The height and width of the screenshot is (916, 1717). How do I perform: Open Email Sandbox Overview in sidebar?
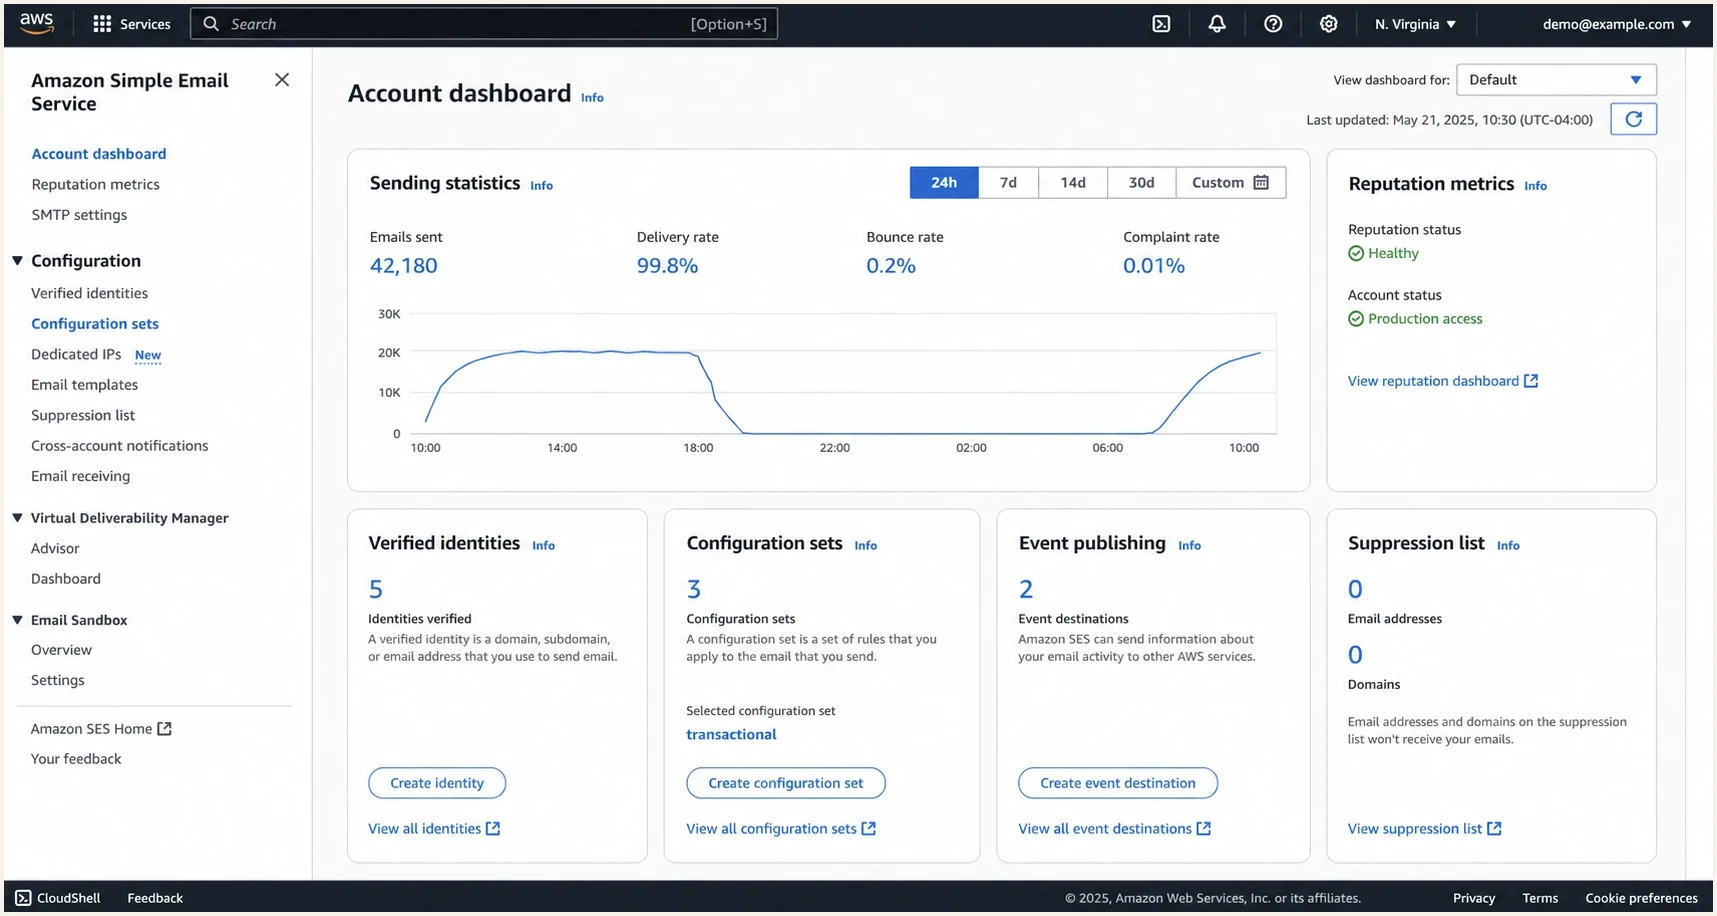61,650
